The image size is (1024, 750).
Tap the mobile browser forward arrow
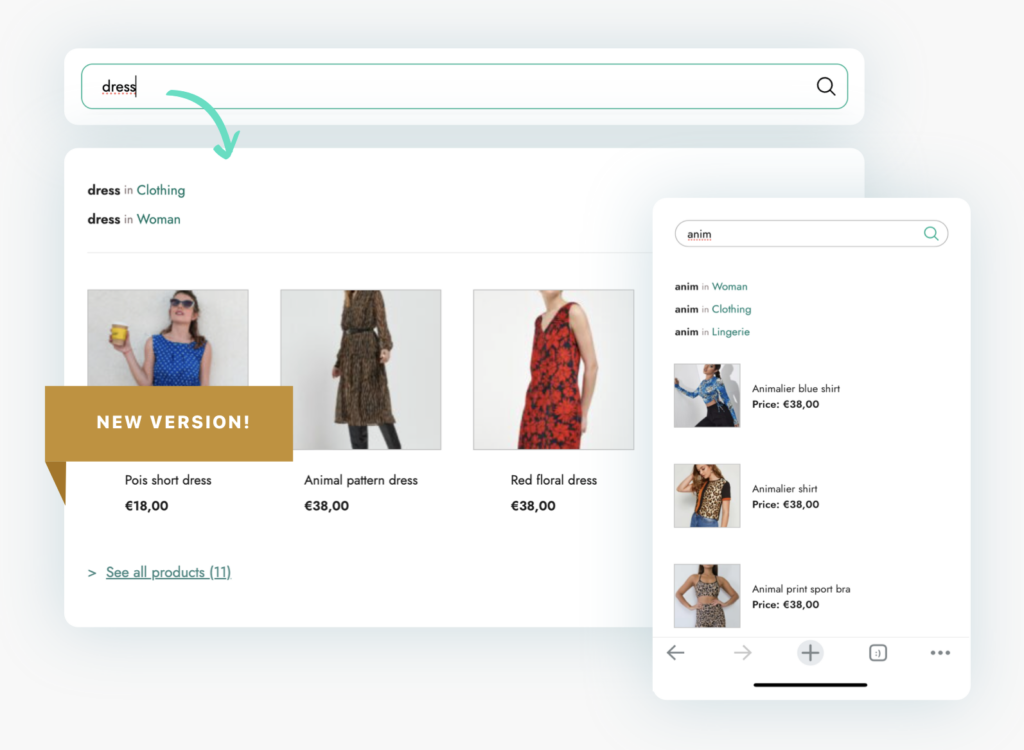[x=742, y=653]
